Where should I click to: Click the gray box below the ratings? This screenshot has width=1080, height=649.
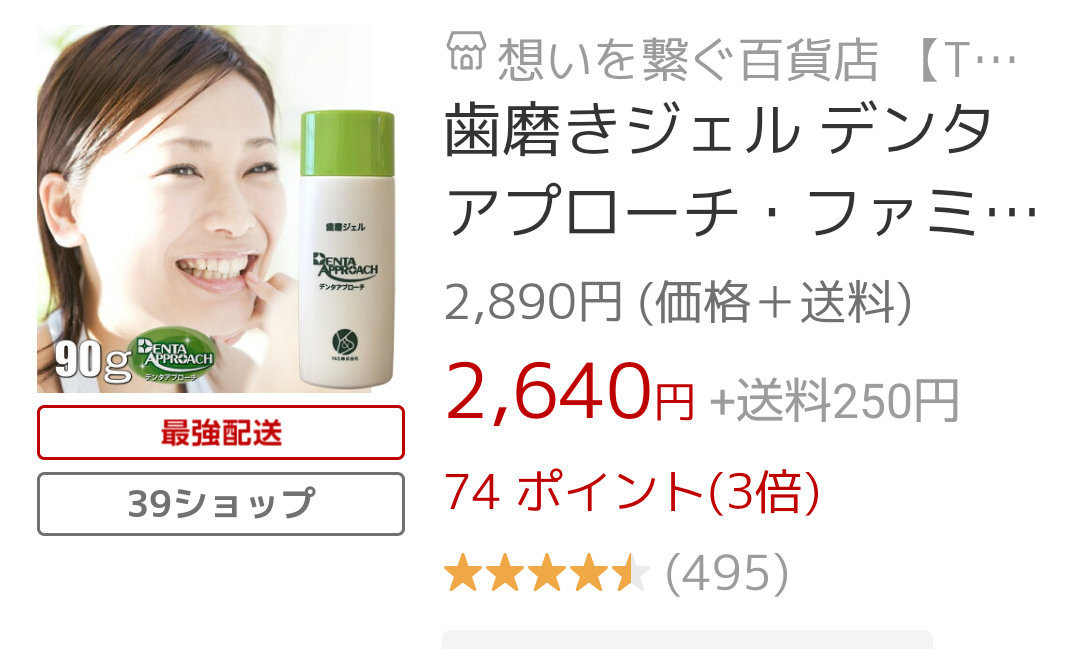pyautogui.click(x=687, y=639)
